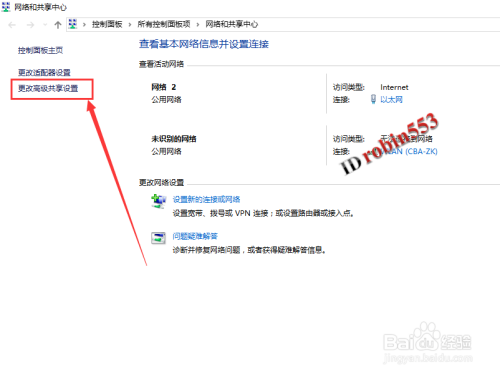Screen dimensions: 500x375
Task: Click the title bar network center icon
Action: (x=6, y=7)
